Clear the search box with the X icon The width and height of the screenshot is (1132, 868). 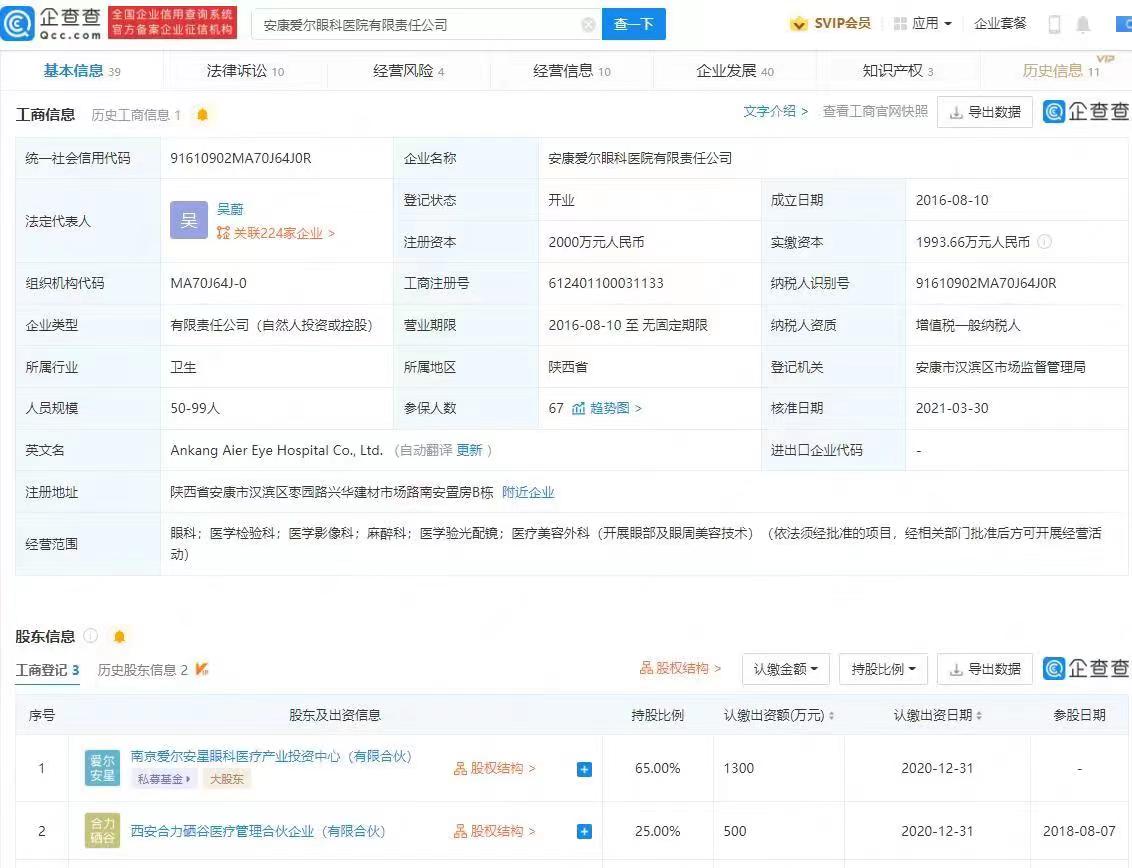click(588, 25)
